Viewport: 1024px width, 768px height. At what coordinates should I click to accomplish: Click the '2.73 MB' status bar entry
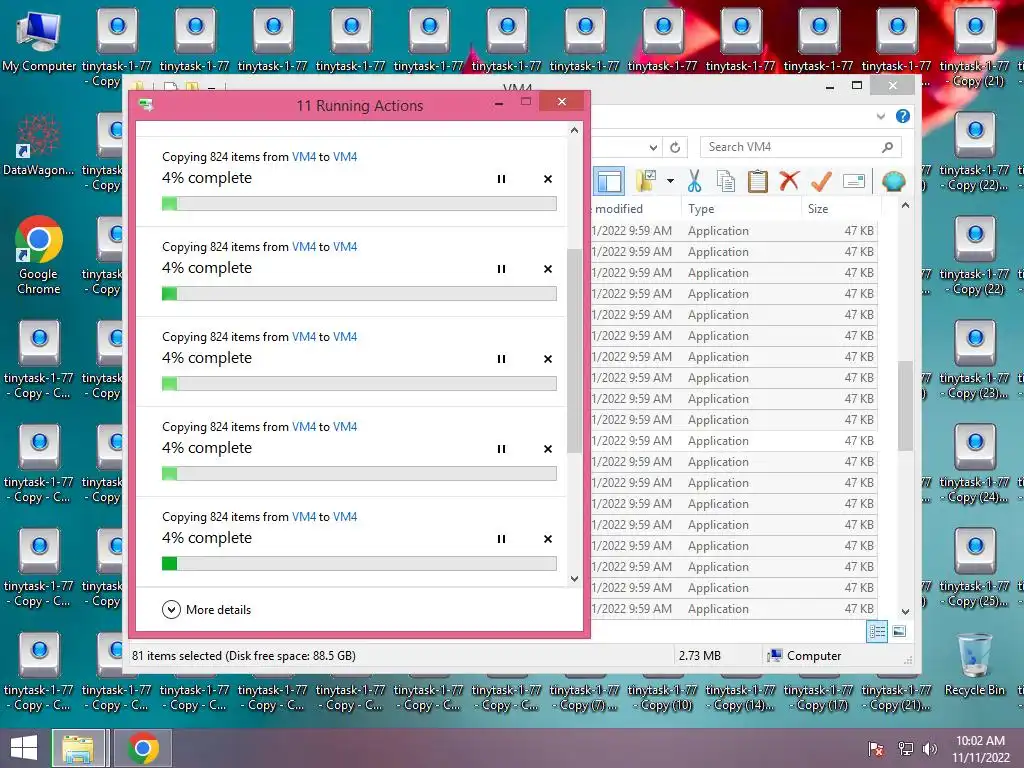coord(699,656)
